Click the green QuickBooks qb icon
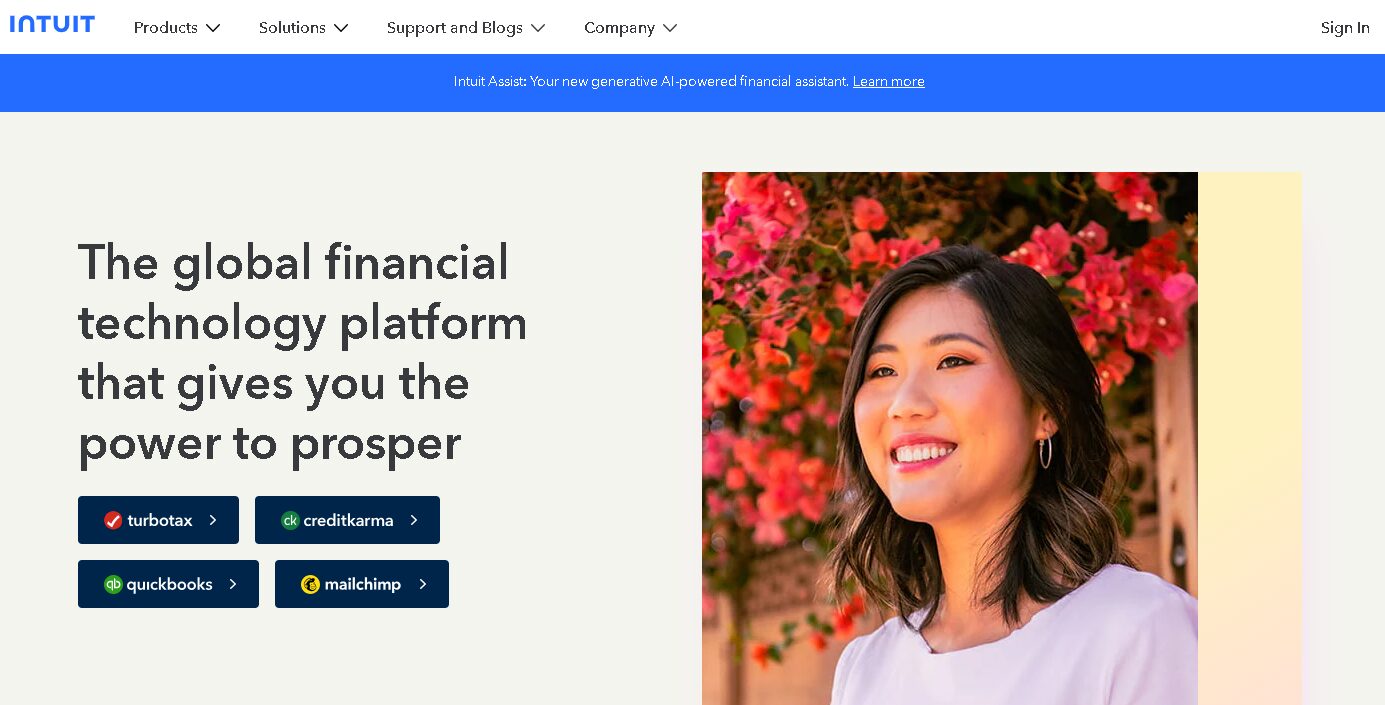The image size is (1385, 705). click(x=113, y=584)
